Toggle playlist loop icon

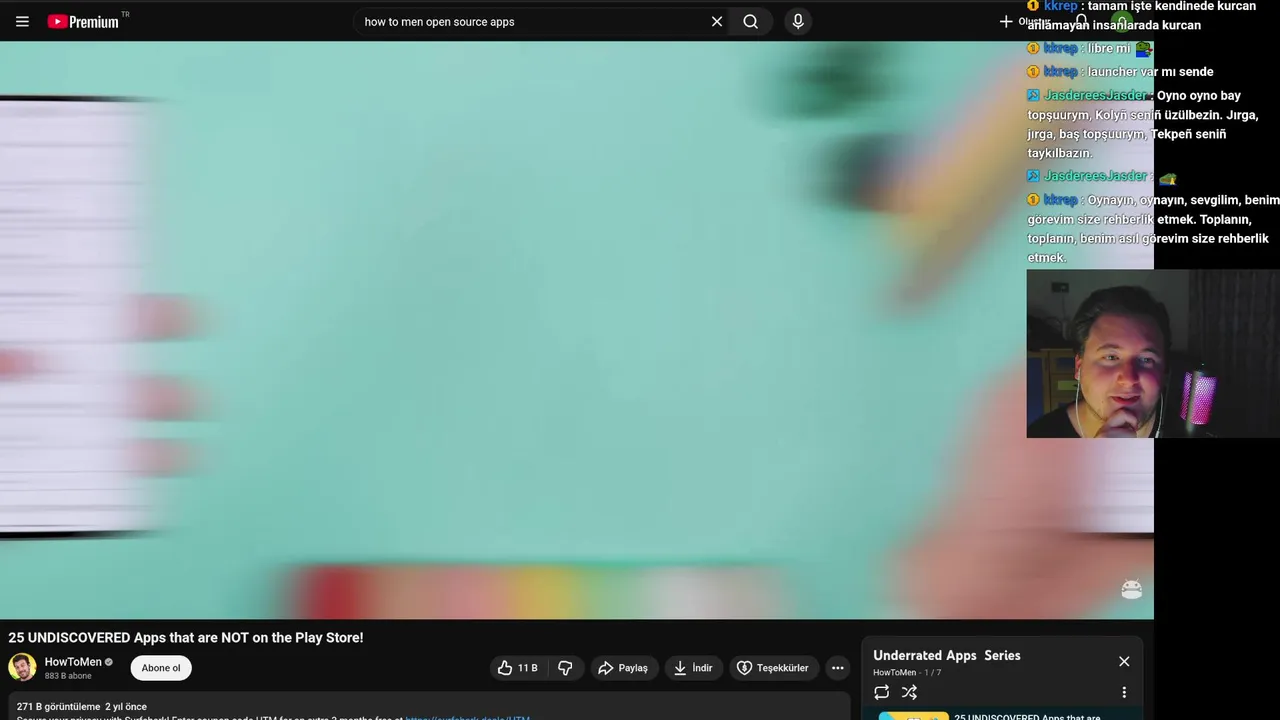881,692
